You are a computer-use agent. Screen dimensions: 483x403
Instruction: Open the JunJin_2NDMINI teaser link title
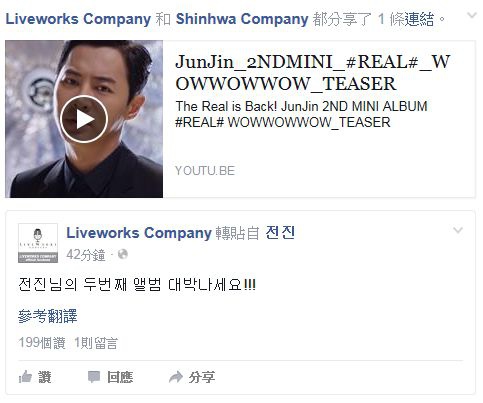coord(313,72)
